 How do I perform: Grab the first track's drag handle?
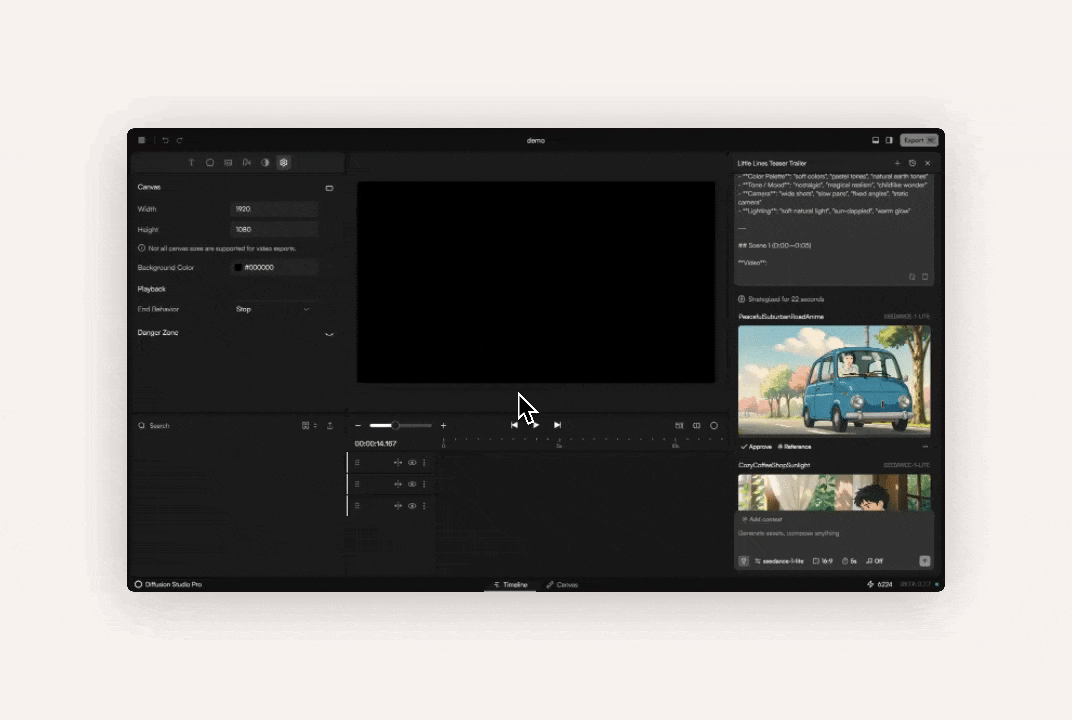point(357,463)
